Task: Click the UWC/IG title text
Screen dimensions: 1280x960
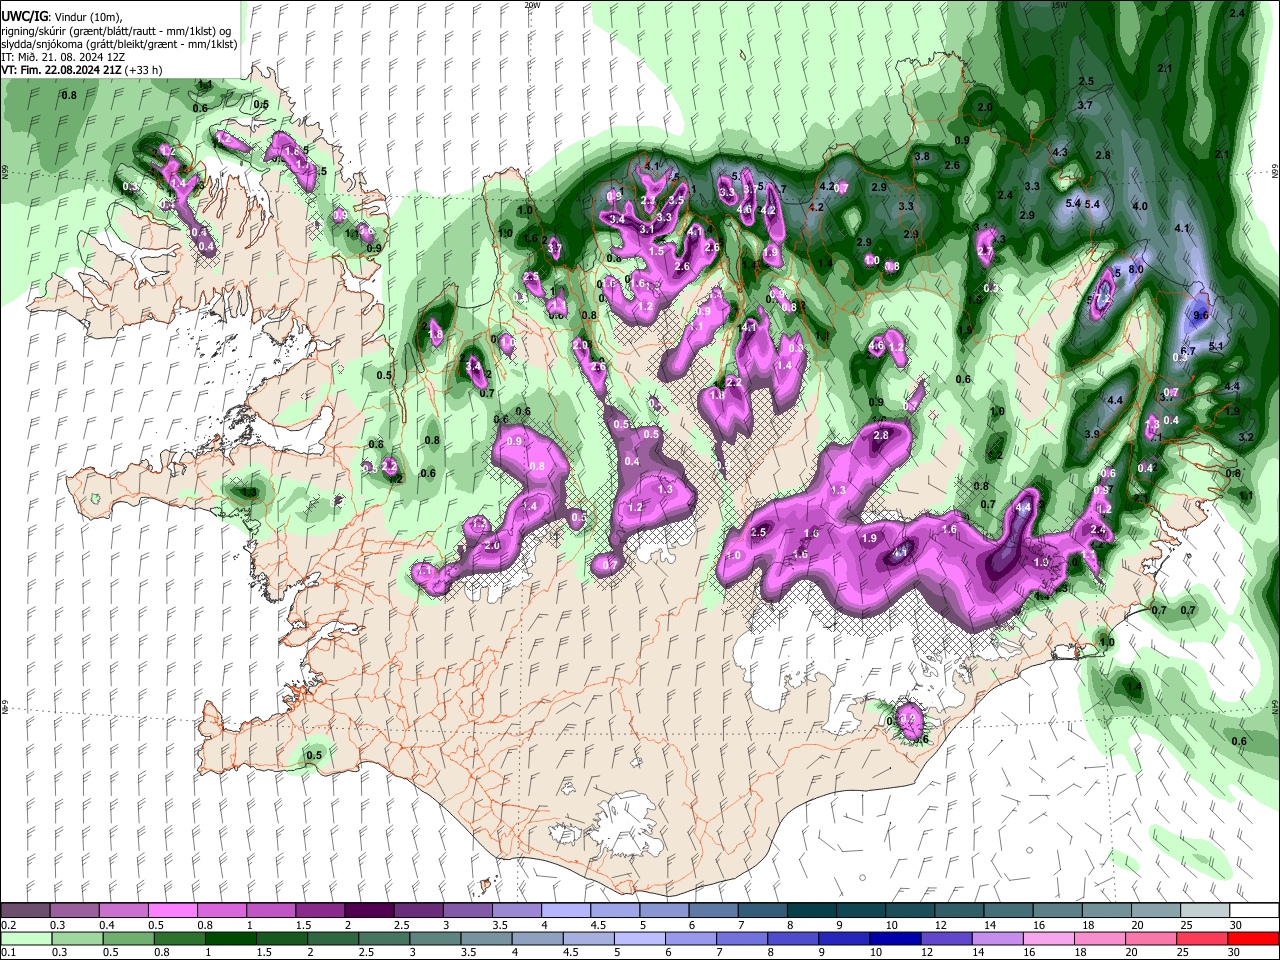Action: tap(23, 16)
